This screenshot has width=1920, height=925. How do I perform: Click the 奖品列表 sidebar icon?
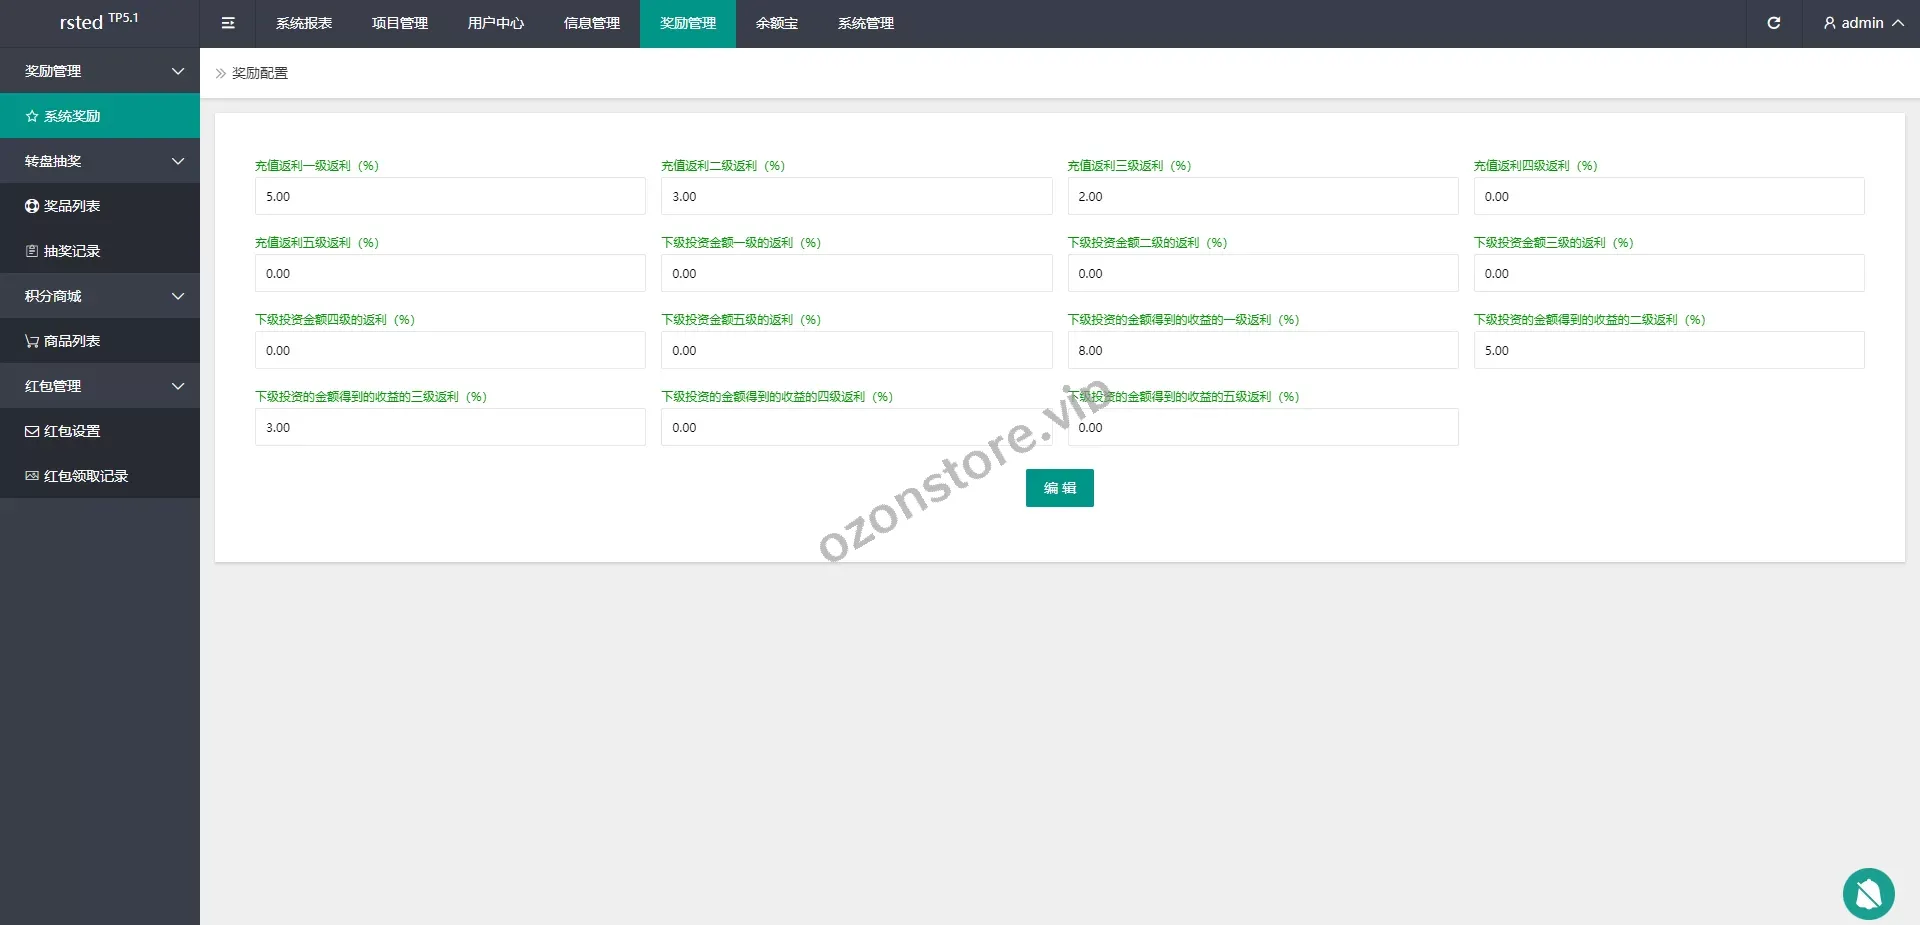(32, 206)
